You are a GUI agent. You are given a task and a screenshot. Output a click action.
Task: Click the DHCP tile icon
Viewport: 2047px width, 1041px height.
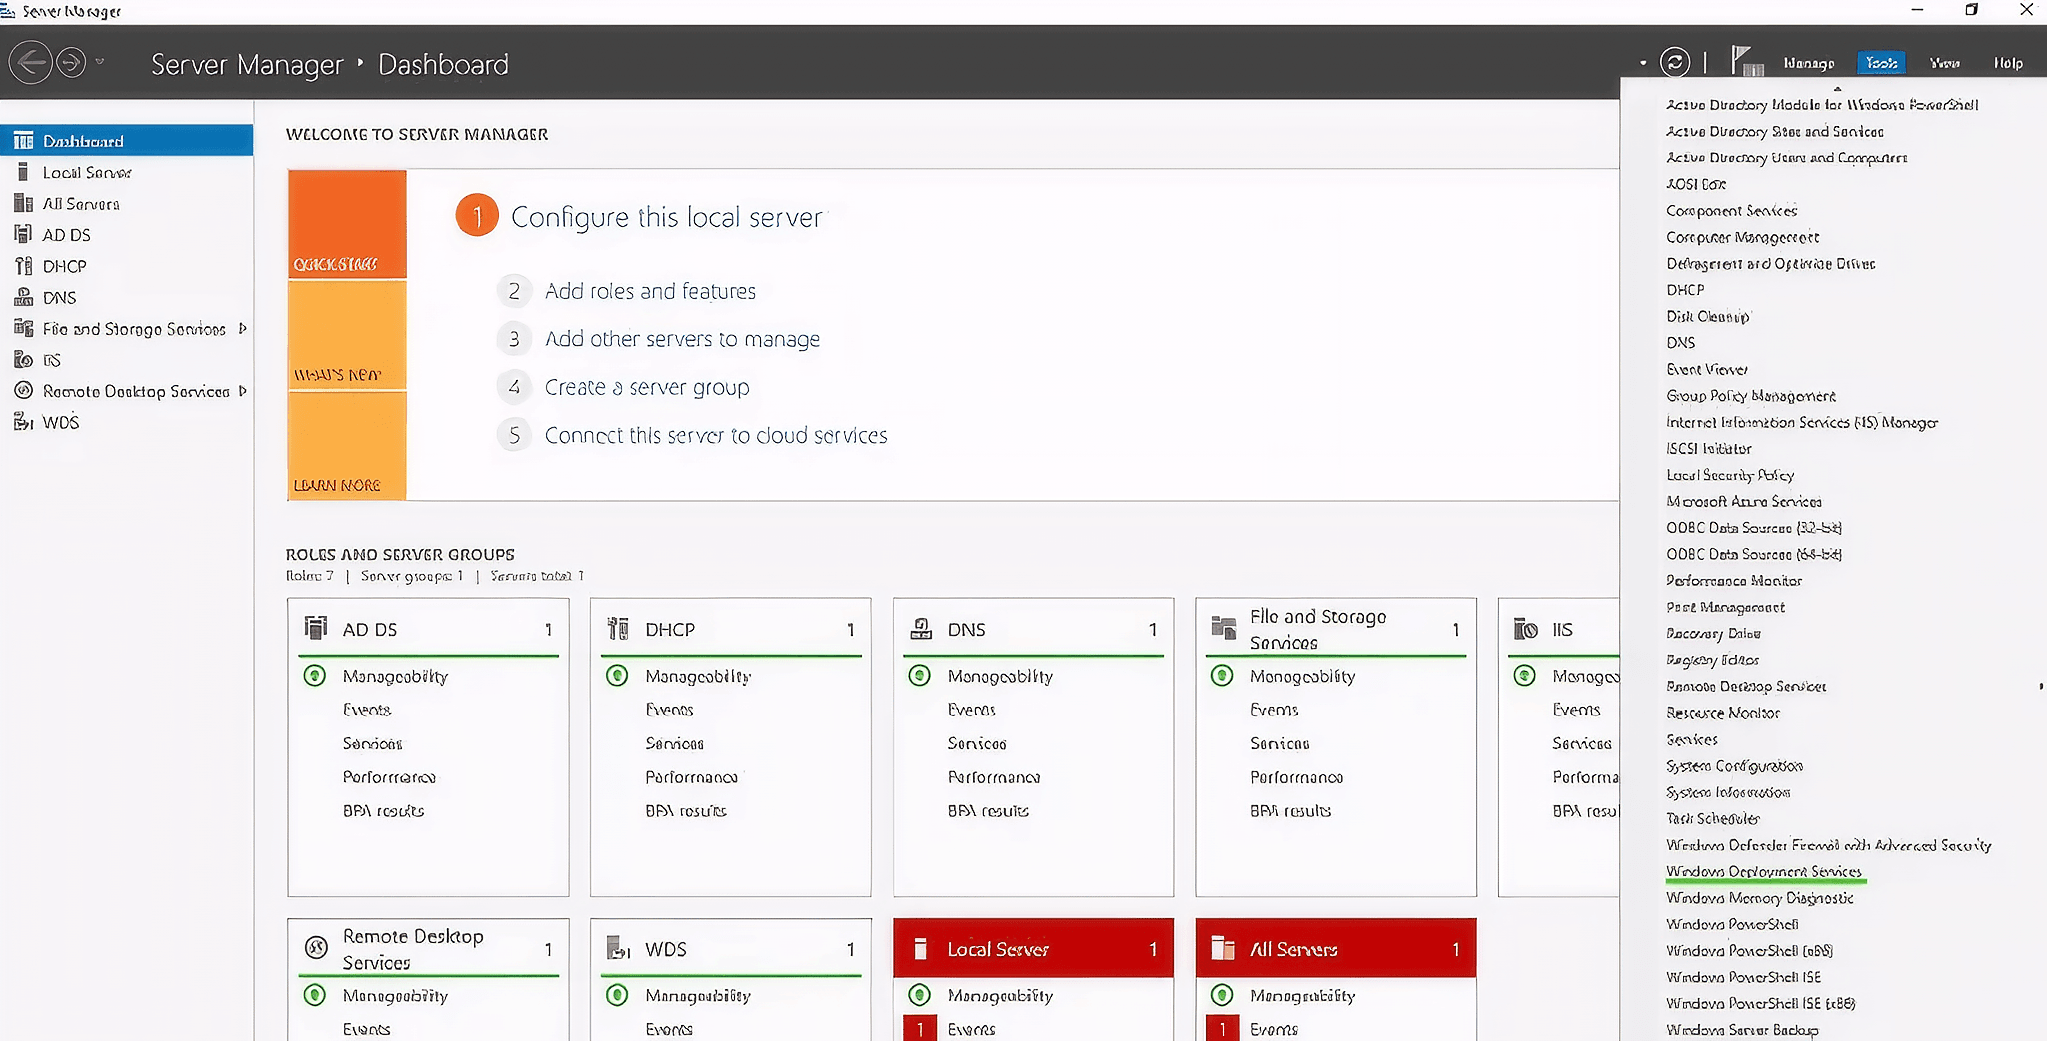(x=618, y=628)
